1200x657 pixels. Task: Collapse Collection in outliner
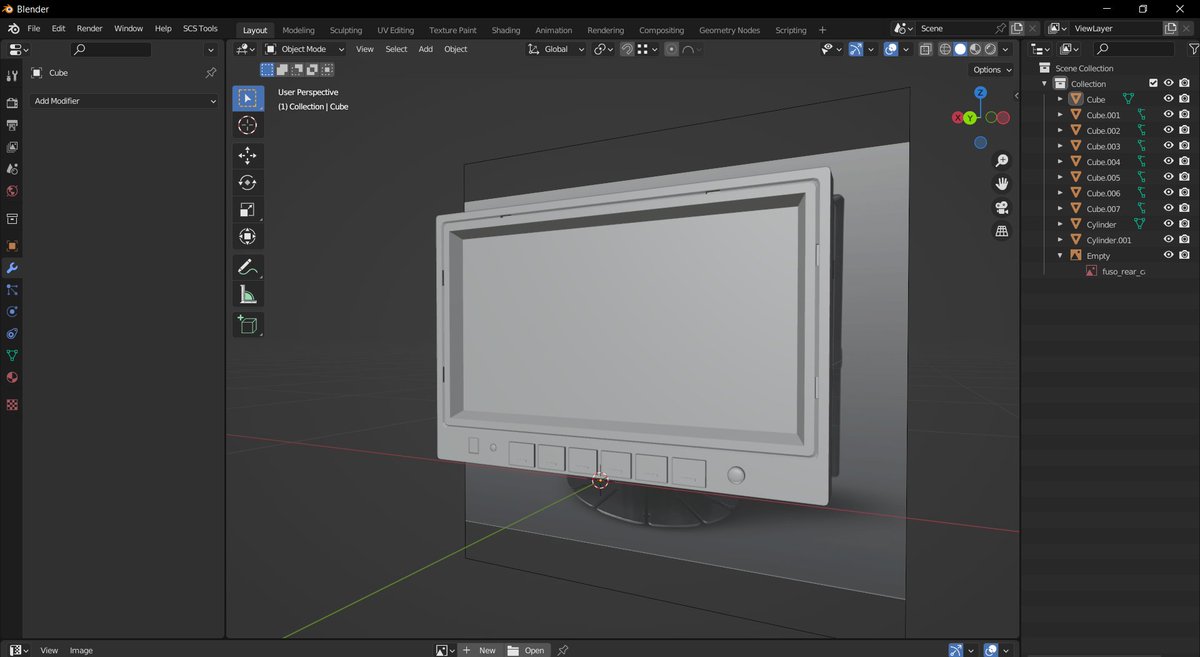click(1045, 84)
